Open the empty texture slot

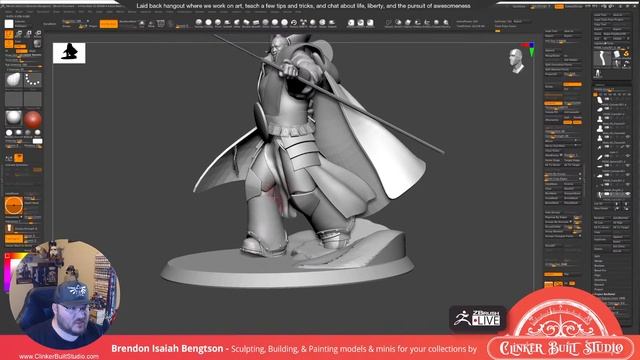pyautogui.click(x=33, y=99)
